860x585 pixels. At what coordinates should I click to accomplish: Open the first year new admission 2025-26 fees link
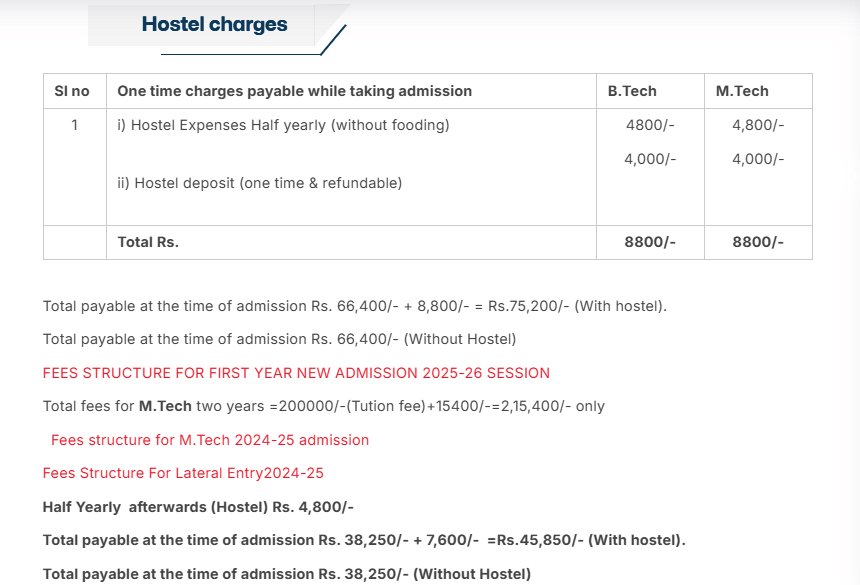[296, 373]
